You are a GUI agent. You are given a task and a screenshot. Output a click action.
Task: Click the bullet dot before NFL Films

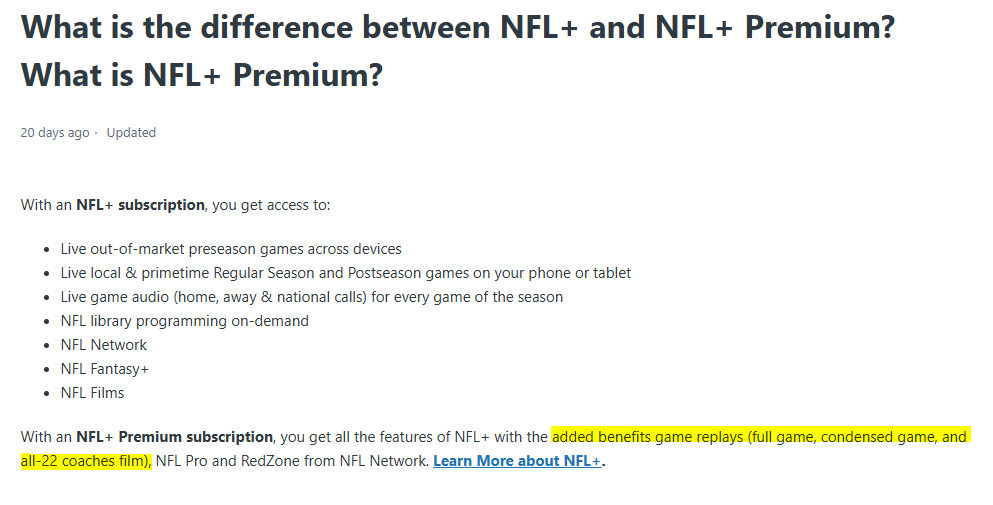pos(47,394)
